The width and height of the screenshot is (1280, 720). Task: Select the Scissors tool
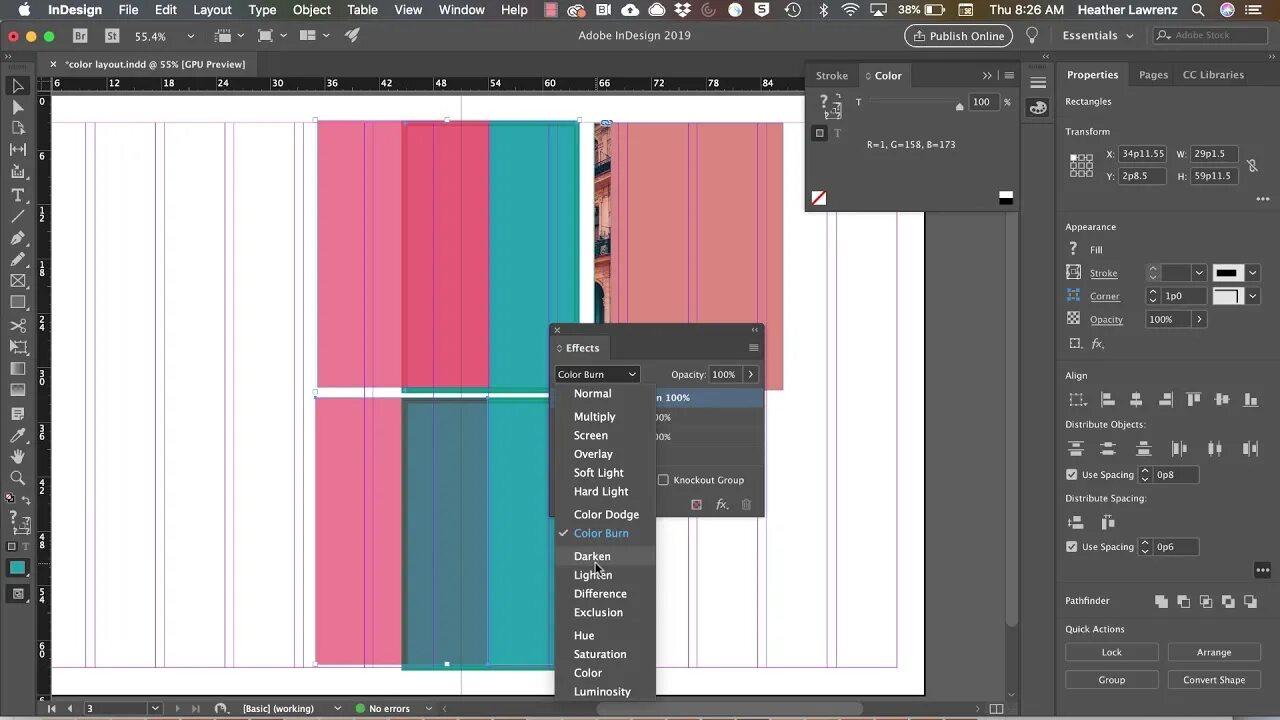tap(17, 326)
